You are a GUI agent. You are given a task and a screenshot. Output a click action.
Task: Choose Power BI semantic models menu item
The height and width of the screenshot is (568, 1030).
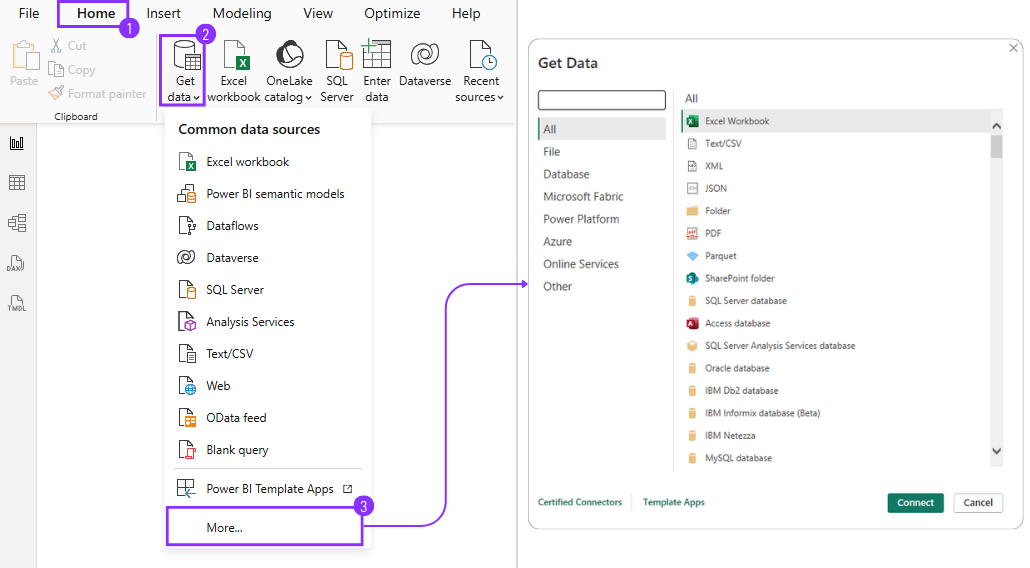pos(269,194)
